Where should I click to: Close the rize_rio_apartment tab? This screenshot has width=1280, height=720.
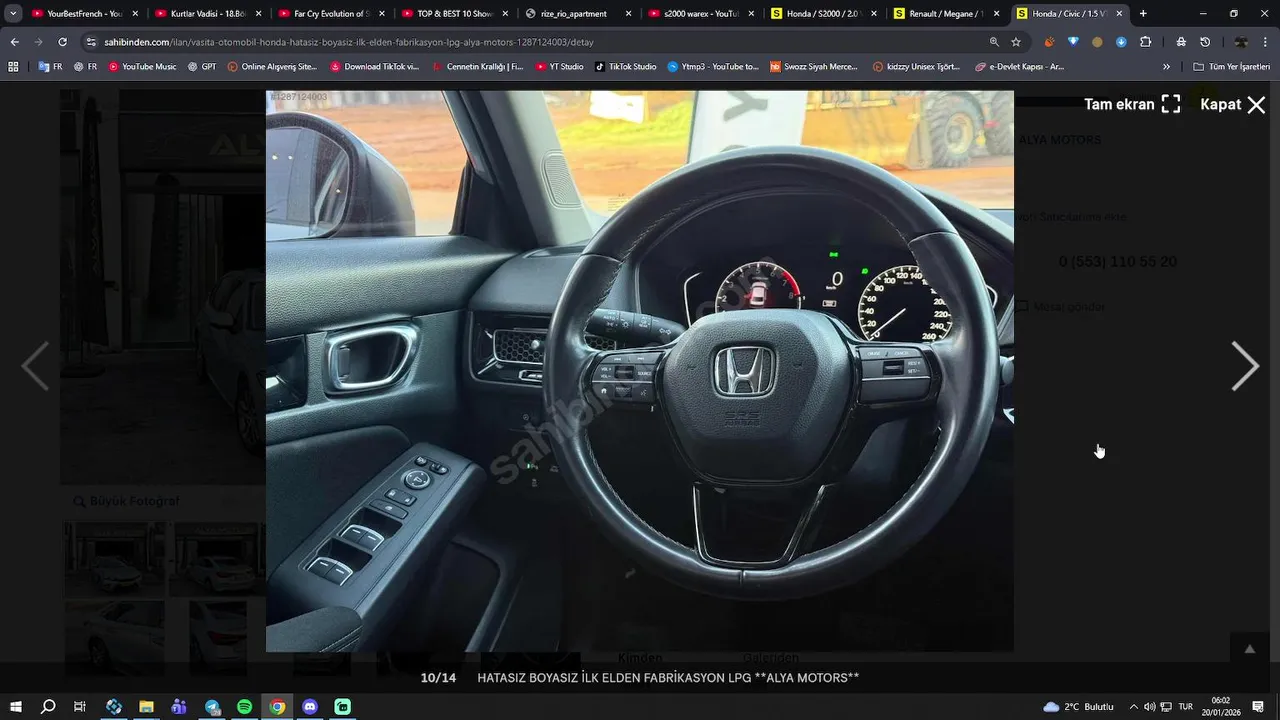tap(628, 14)
